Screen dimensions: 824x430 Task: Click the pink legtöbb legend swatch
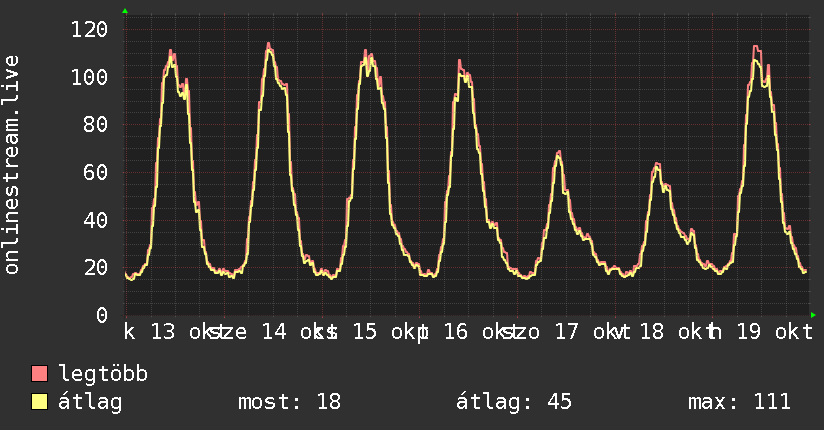tap(39, 373)
